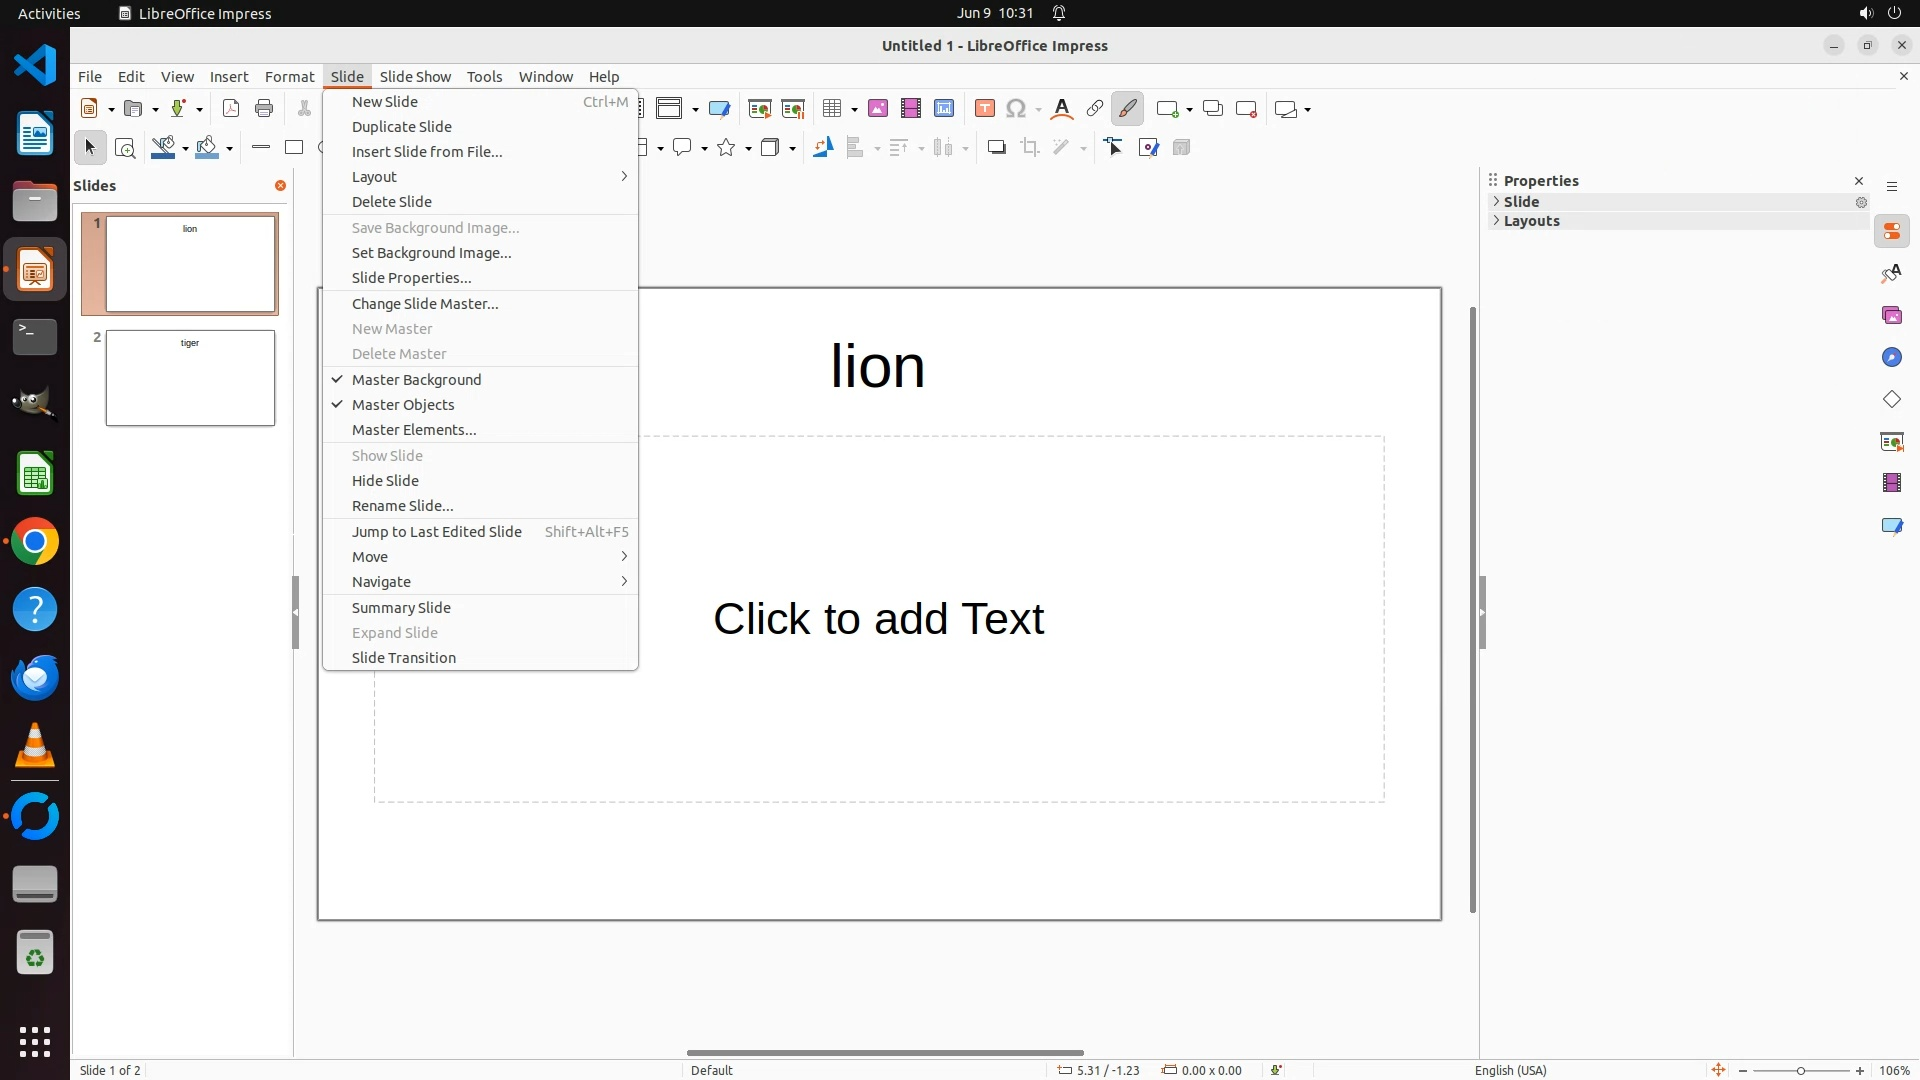Click the Shadow toolbar icon

pos(996,148)
